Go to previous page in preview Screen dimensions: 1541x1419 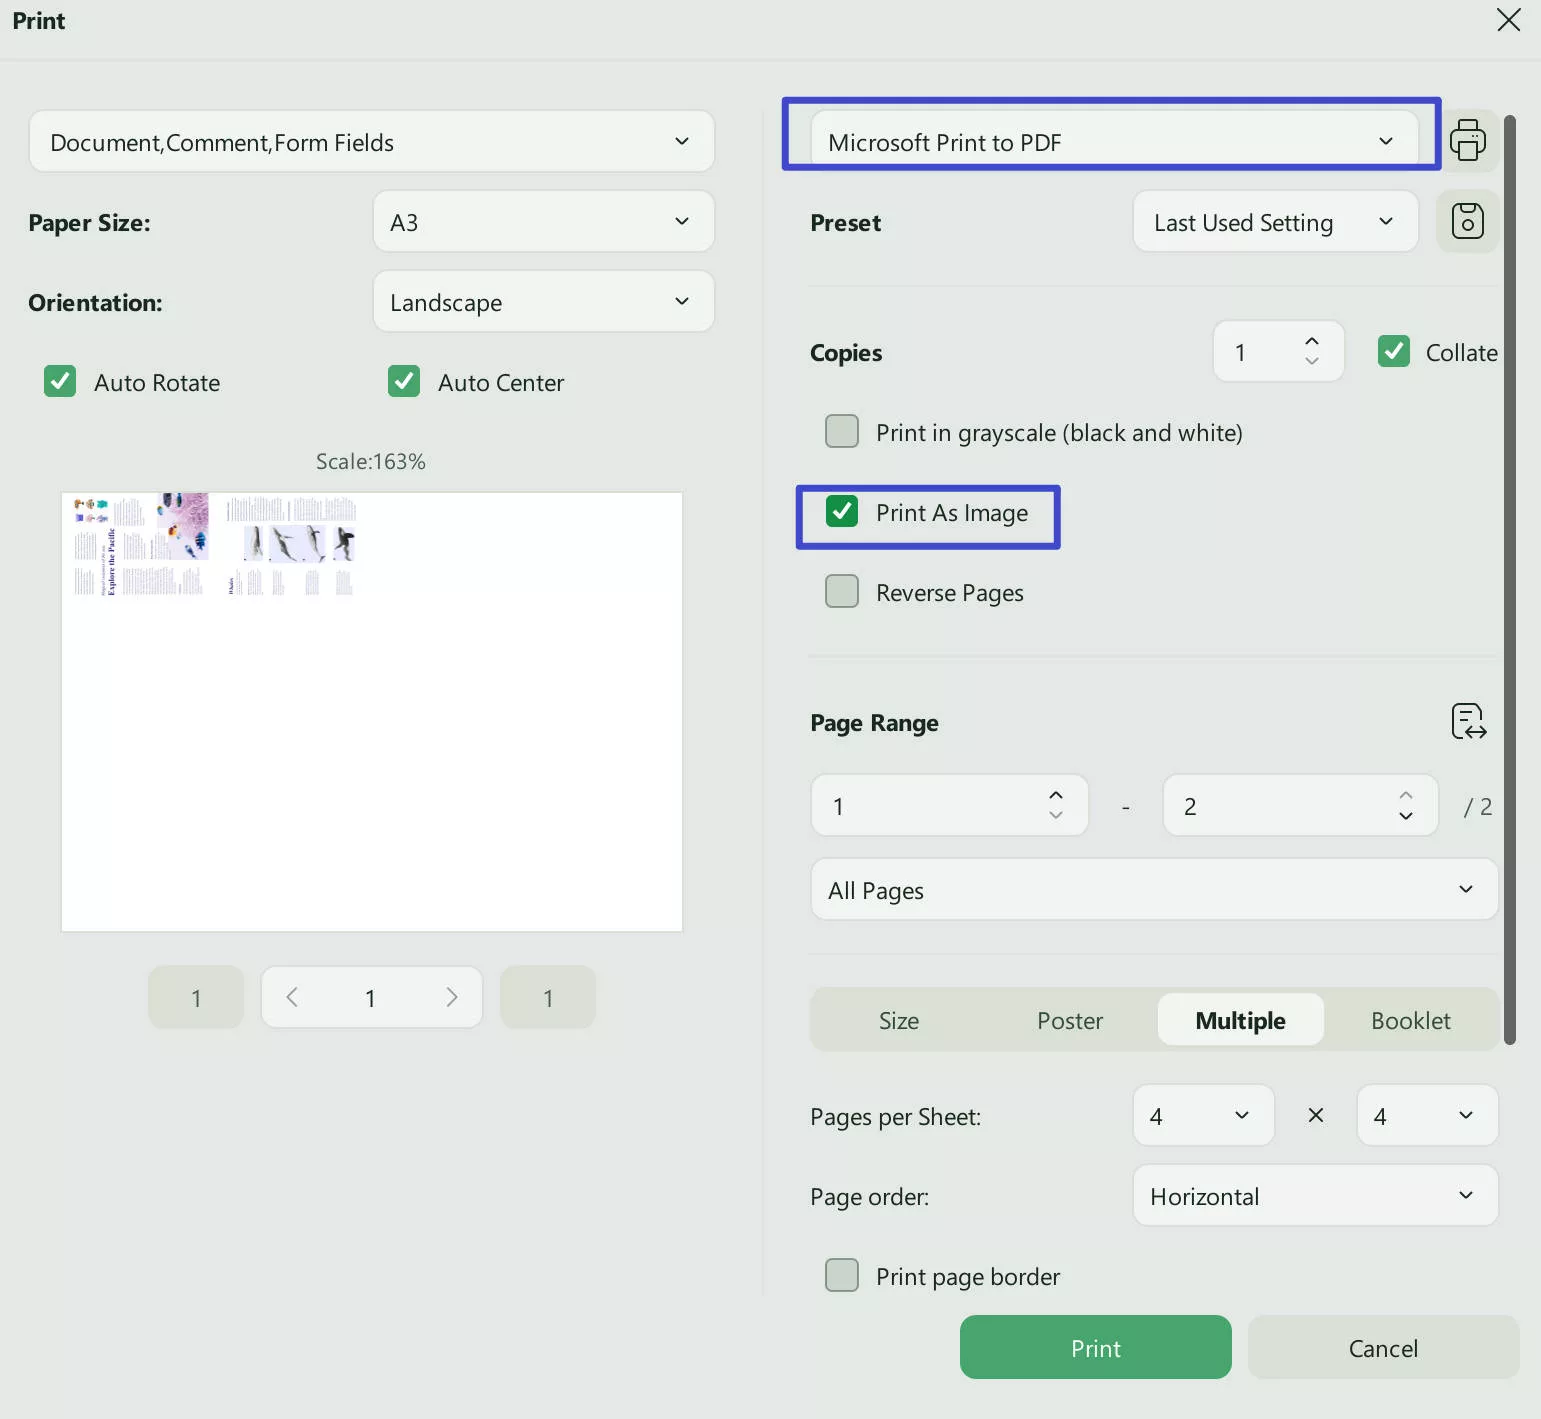291,997
